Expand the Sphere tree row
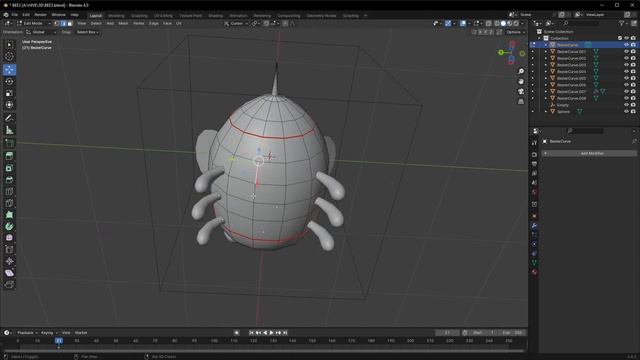 coord(546,111)
